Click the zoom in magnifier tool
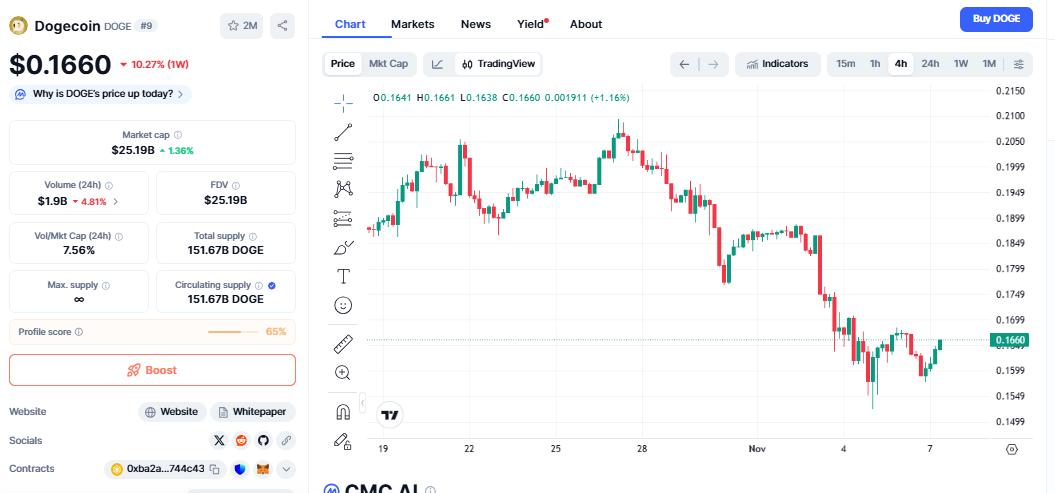The image size is (1055, 493). 343,373
